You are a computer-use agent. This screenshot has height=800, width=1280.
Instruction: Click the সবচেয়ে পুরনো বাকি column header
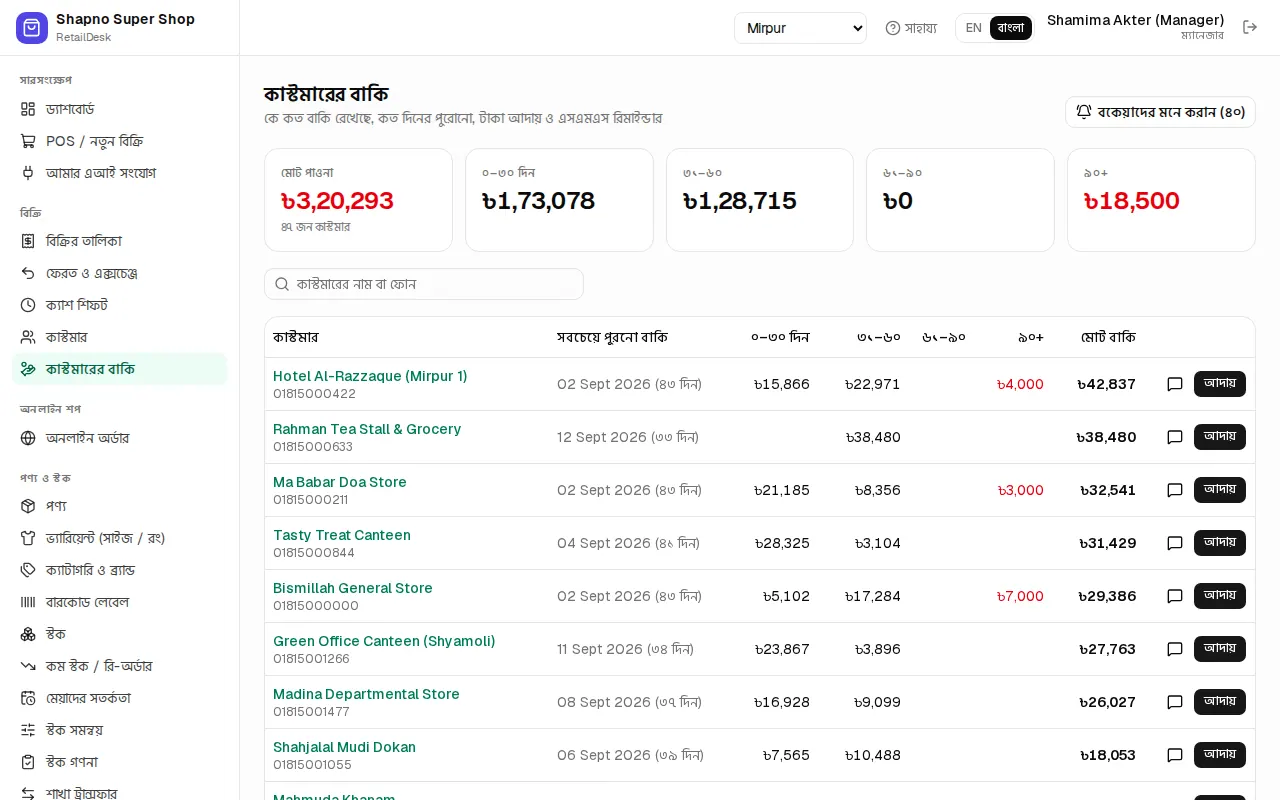tap(612, 337)
